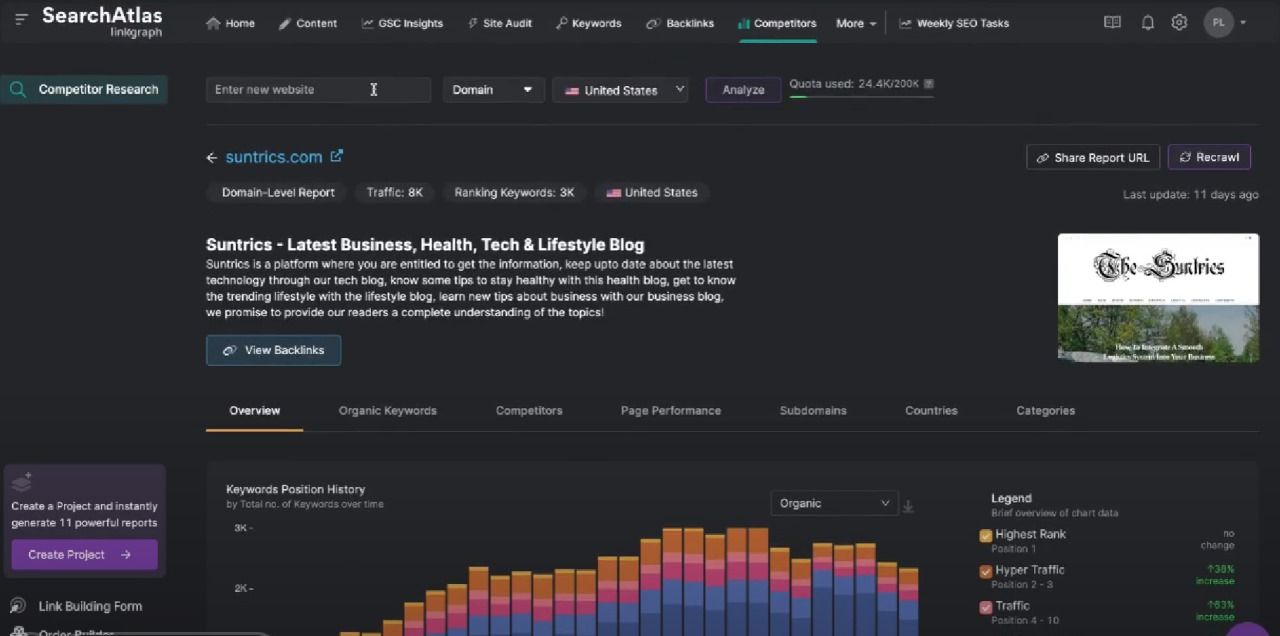Open the Organic chart type dropdown
Image resolution: width=1280 pixels, height=636 pixels.
click(x=834, y=503)
